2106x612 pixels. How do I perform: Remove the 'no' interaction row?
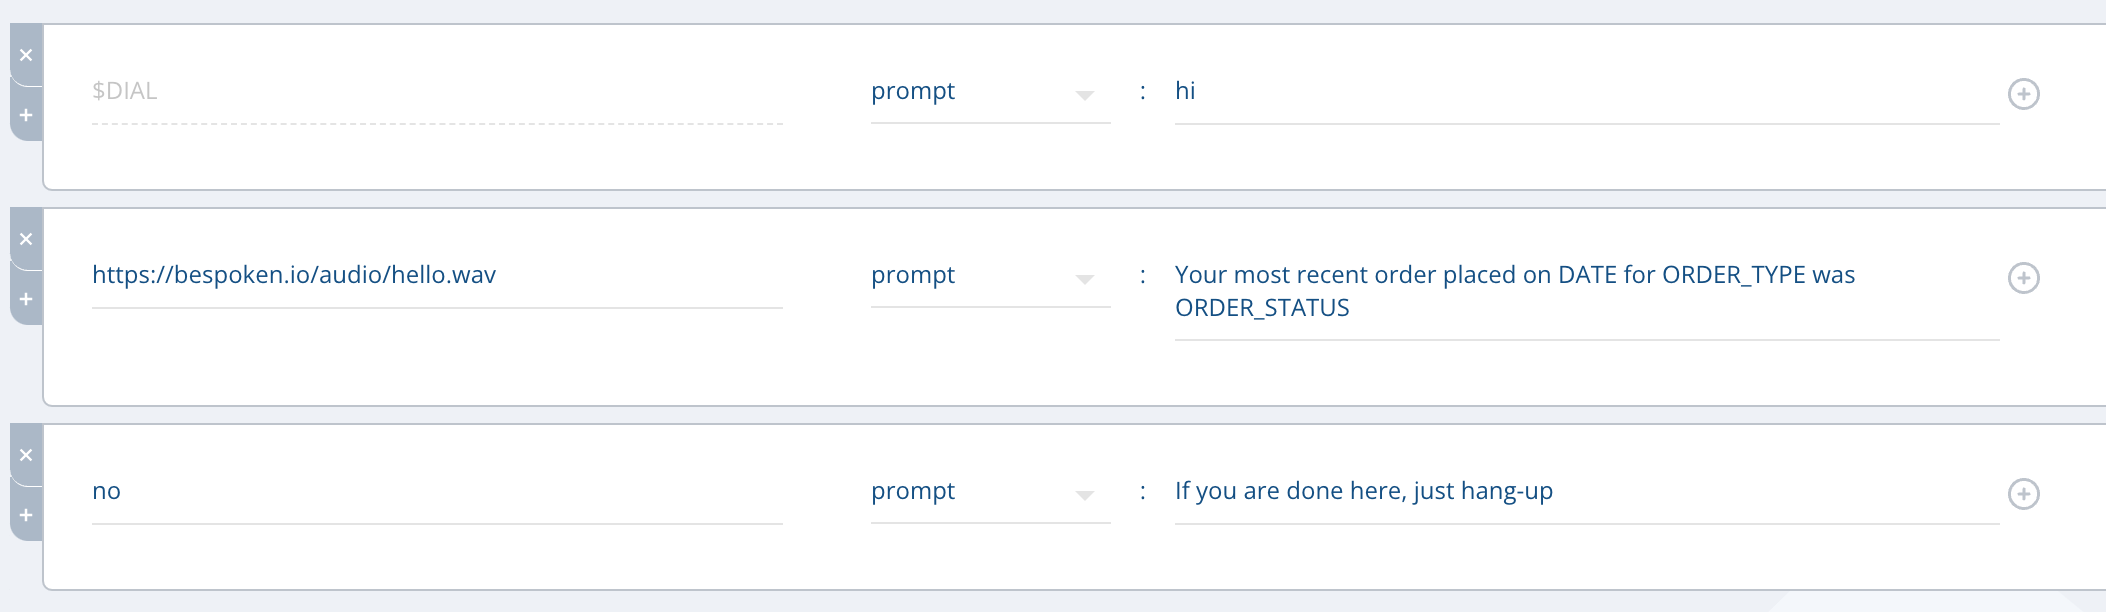coord(26,455)
